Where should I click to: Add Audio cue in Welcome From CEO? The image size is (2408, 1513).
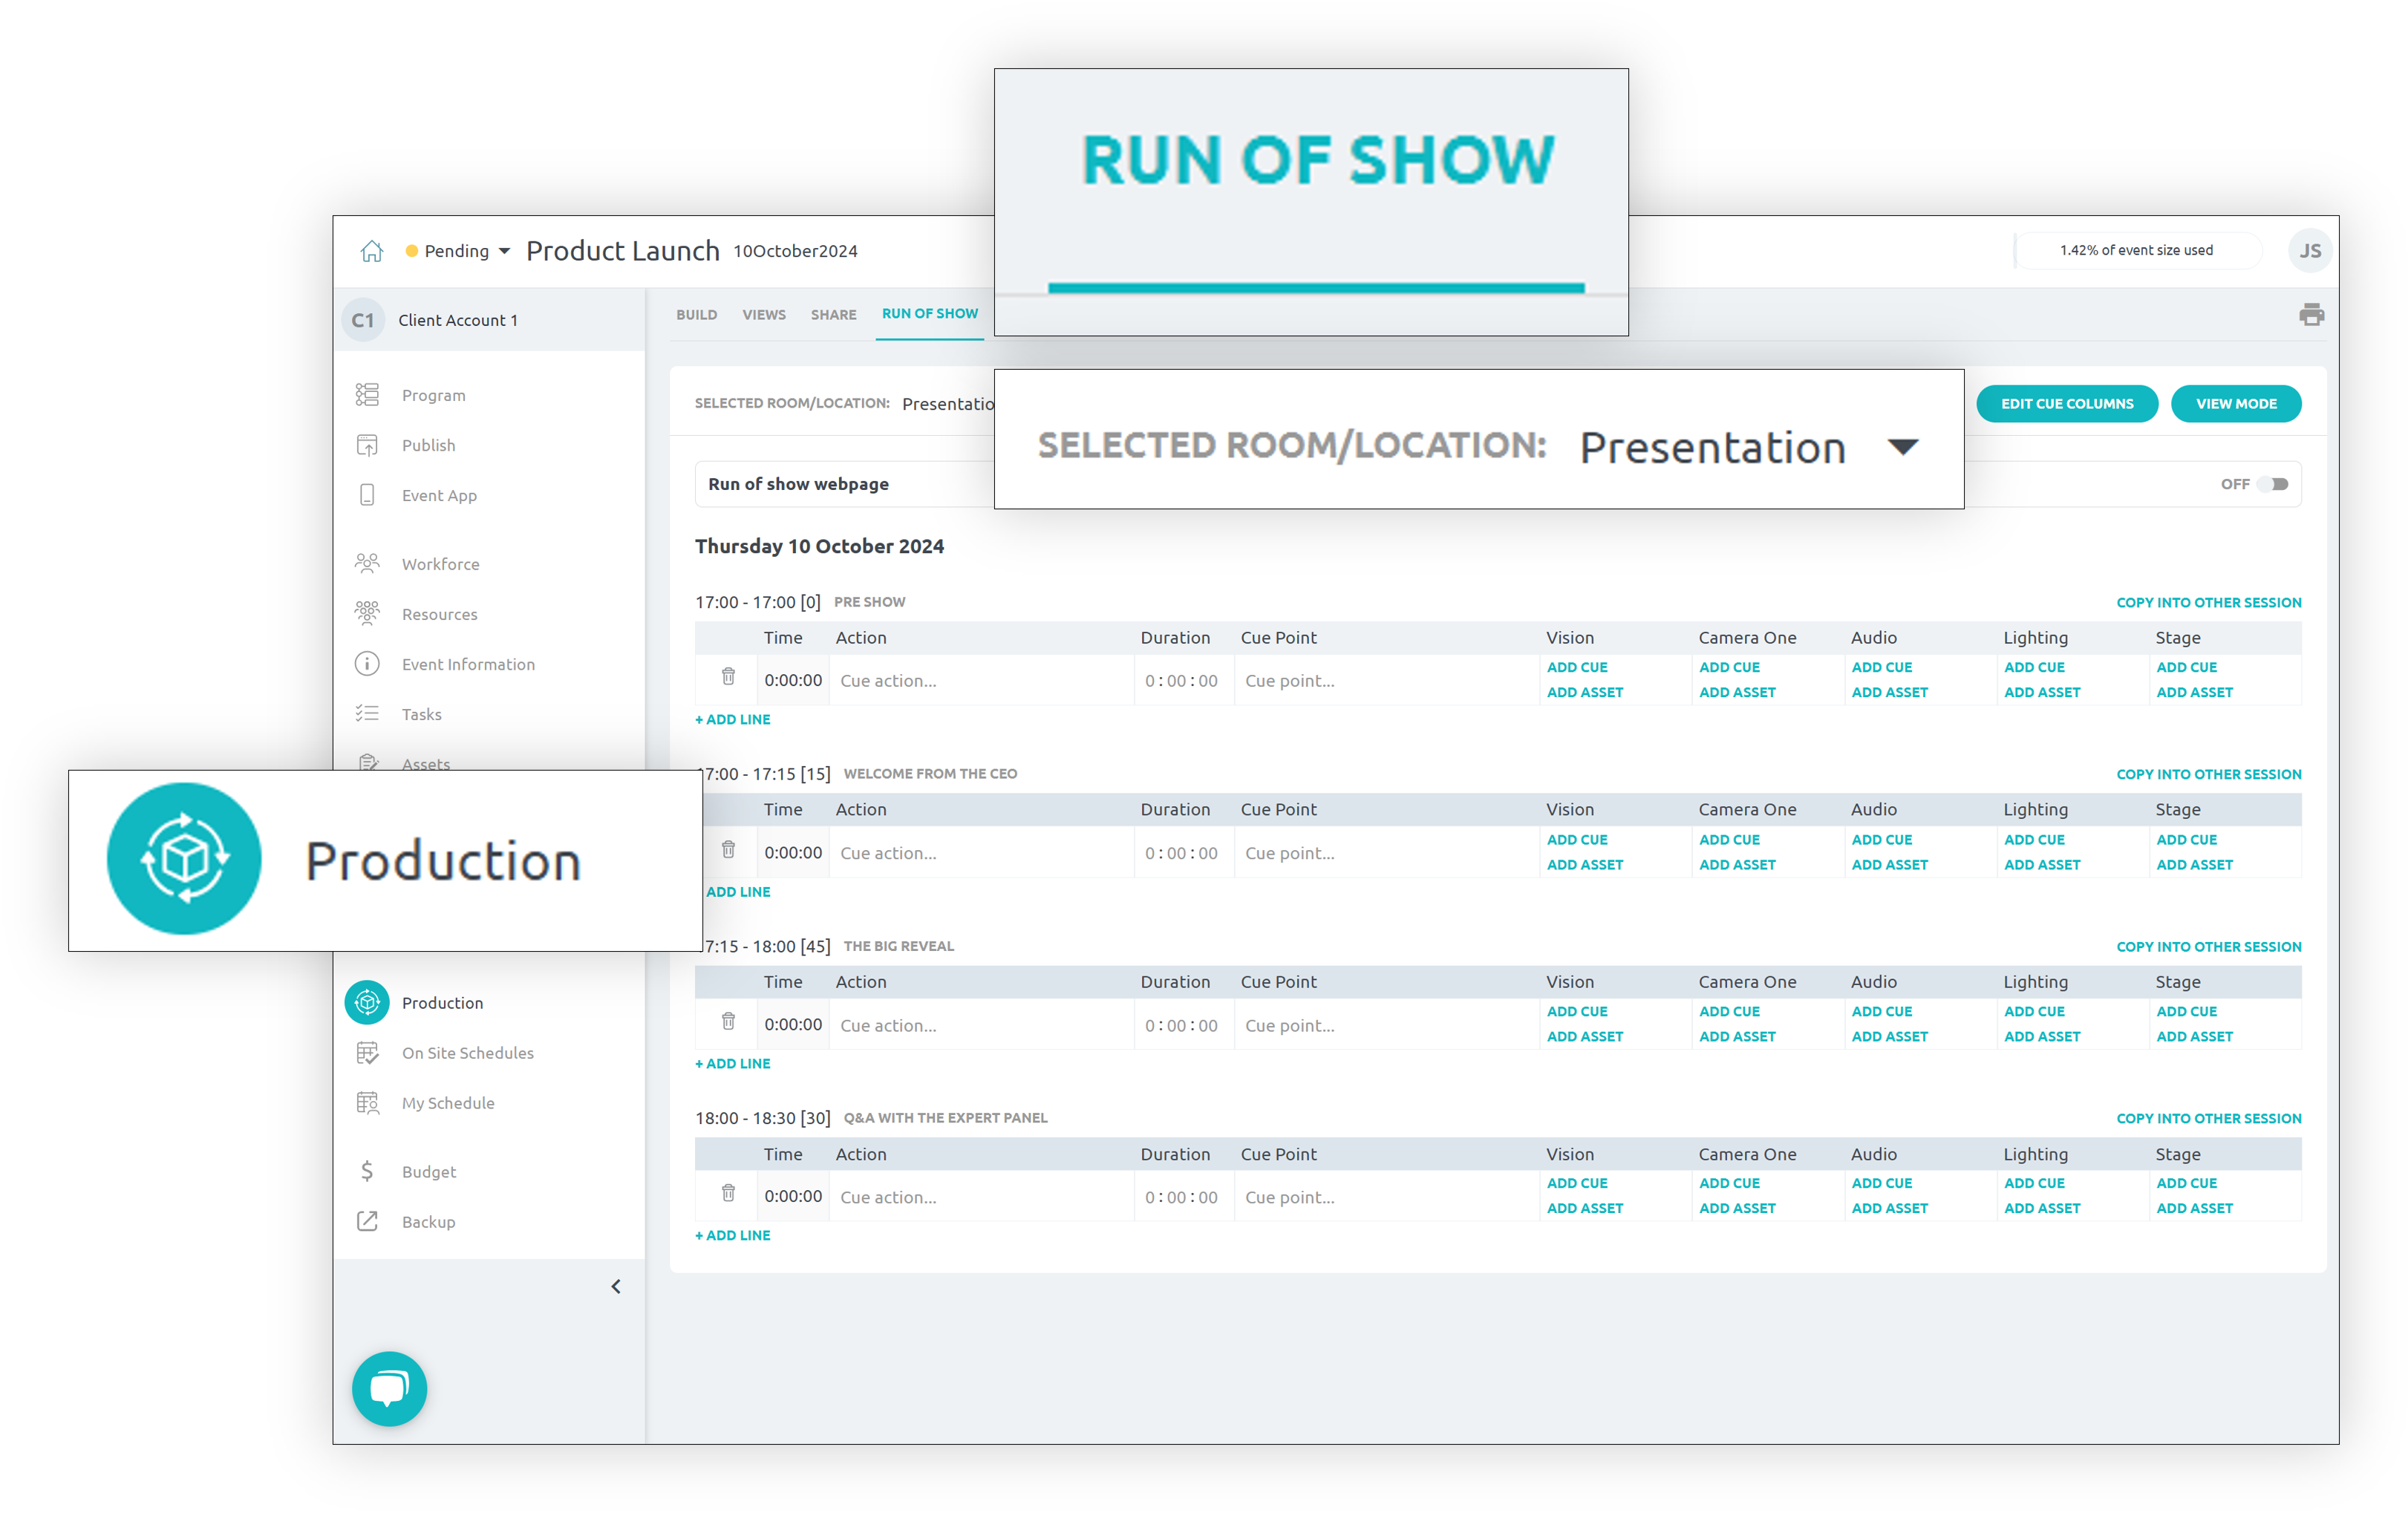(x=1882, y=840)
